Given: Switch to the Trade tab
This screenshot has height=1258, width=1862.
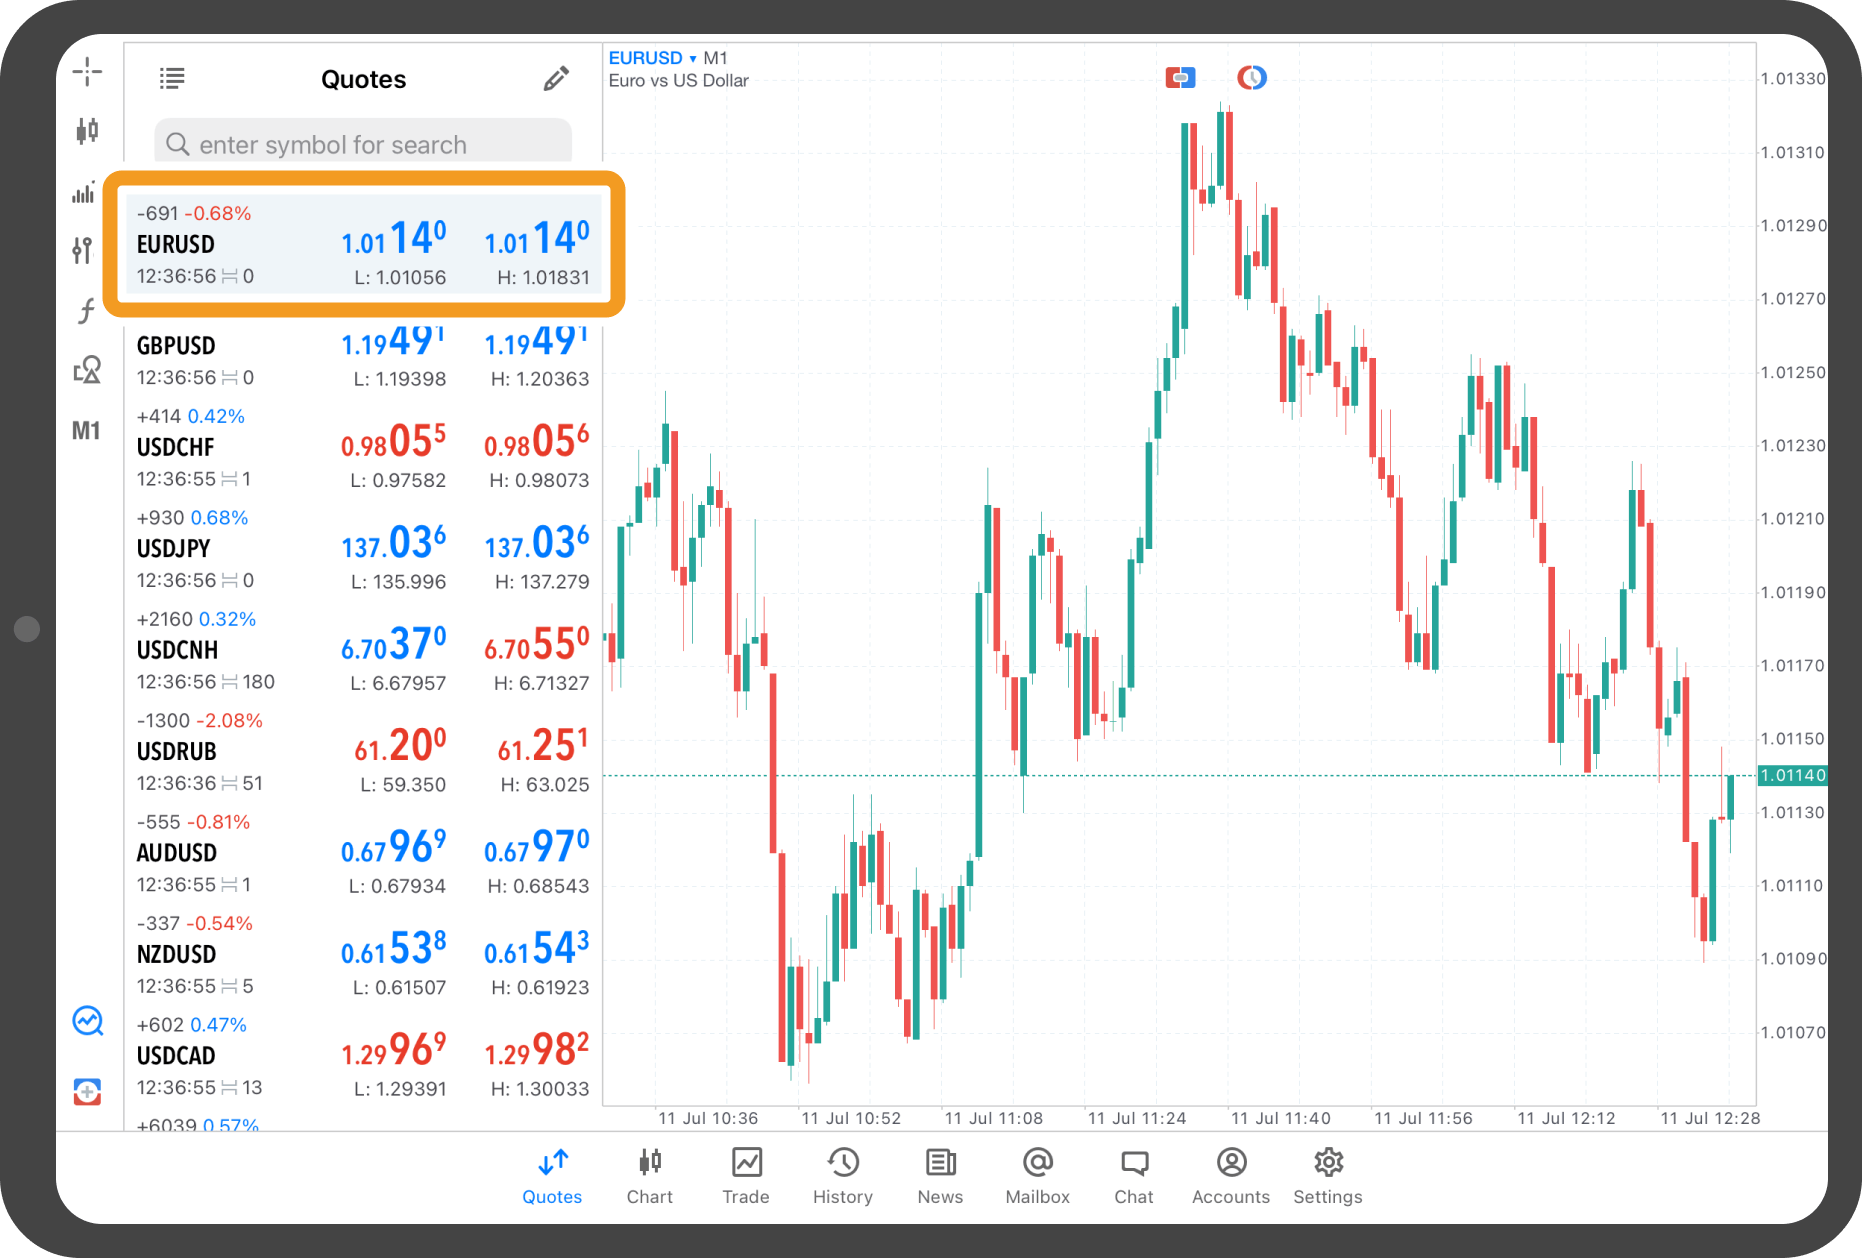Looking at the screenshot, I should [746, 1175].
